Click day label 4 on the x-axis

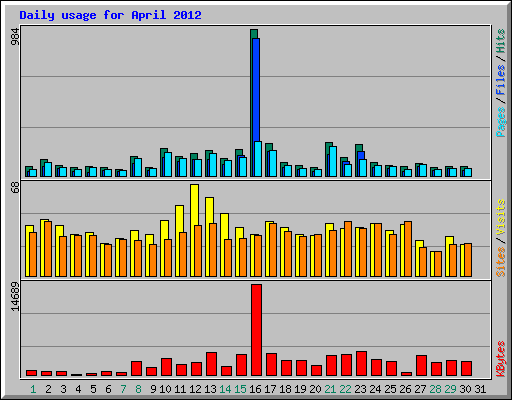(78, 389)
